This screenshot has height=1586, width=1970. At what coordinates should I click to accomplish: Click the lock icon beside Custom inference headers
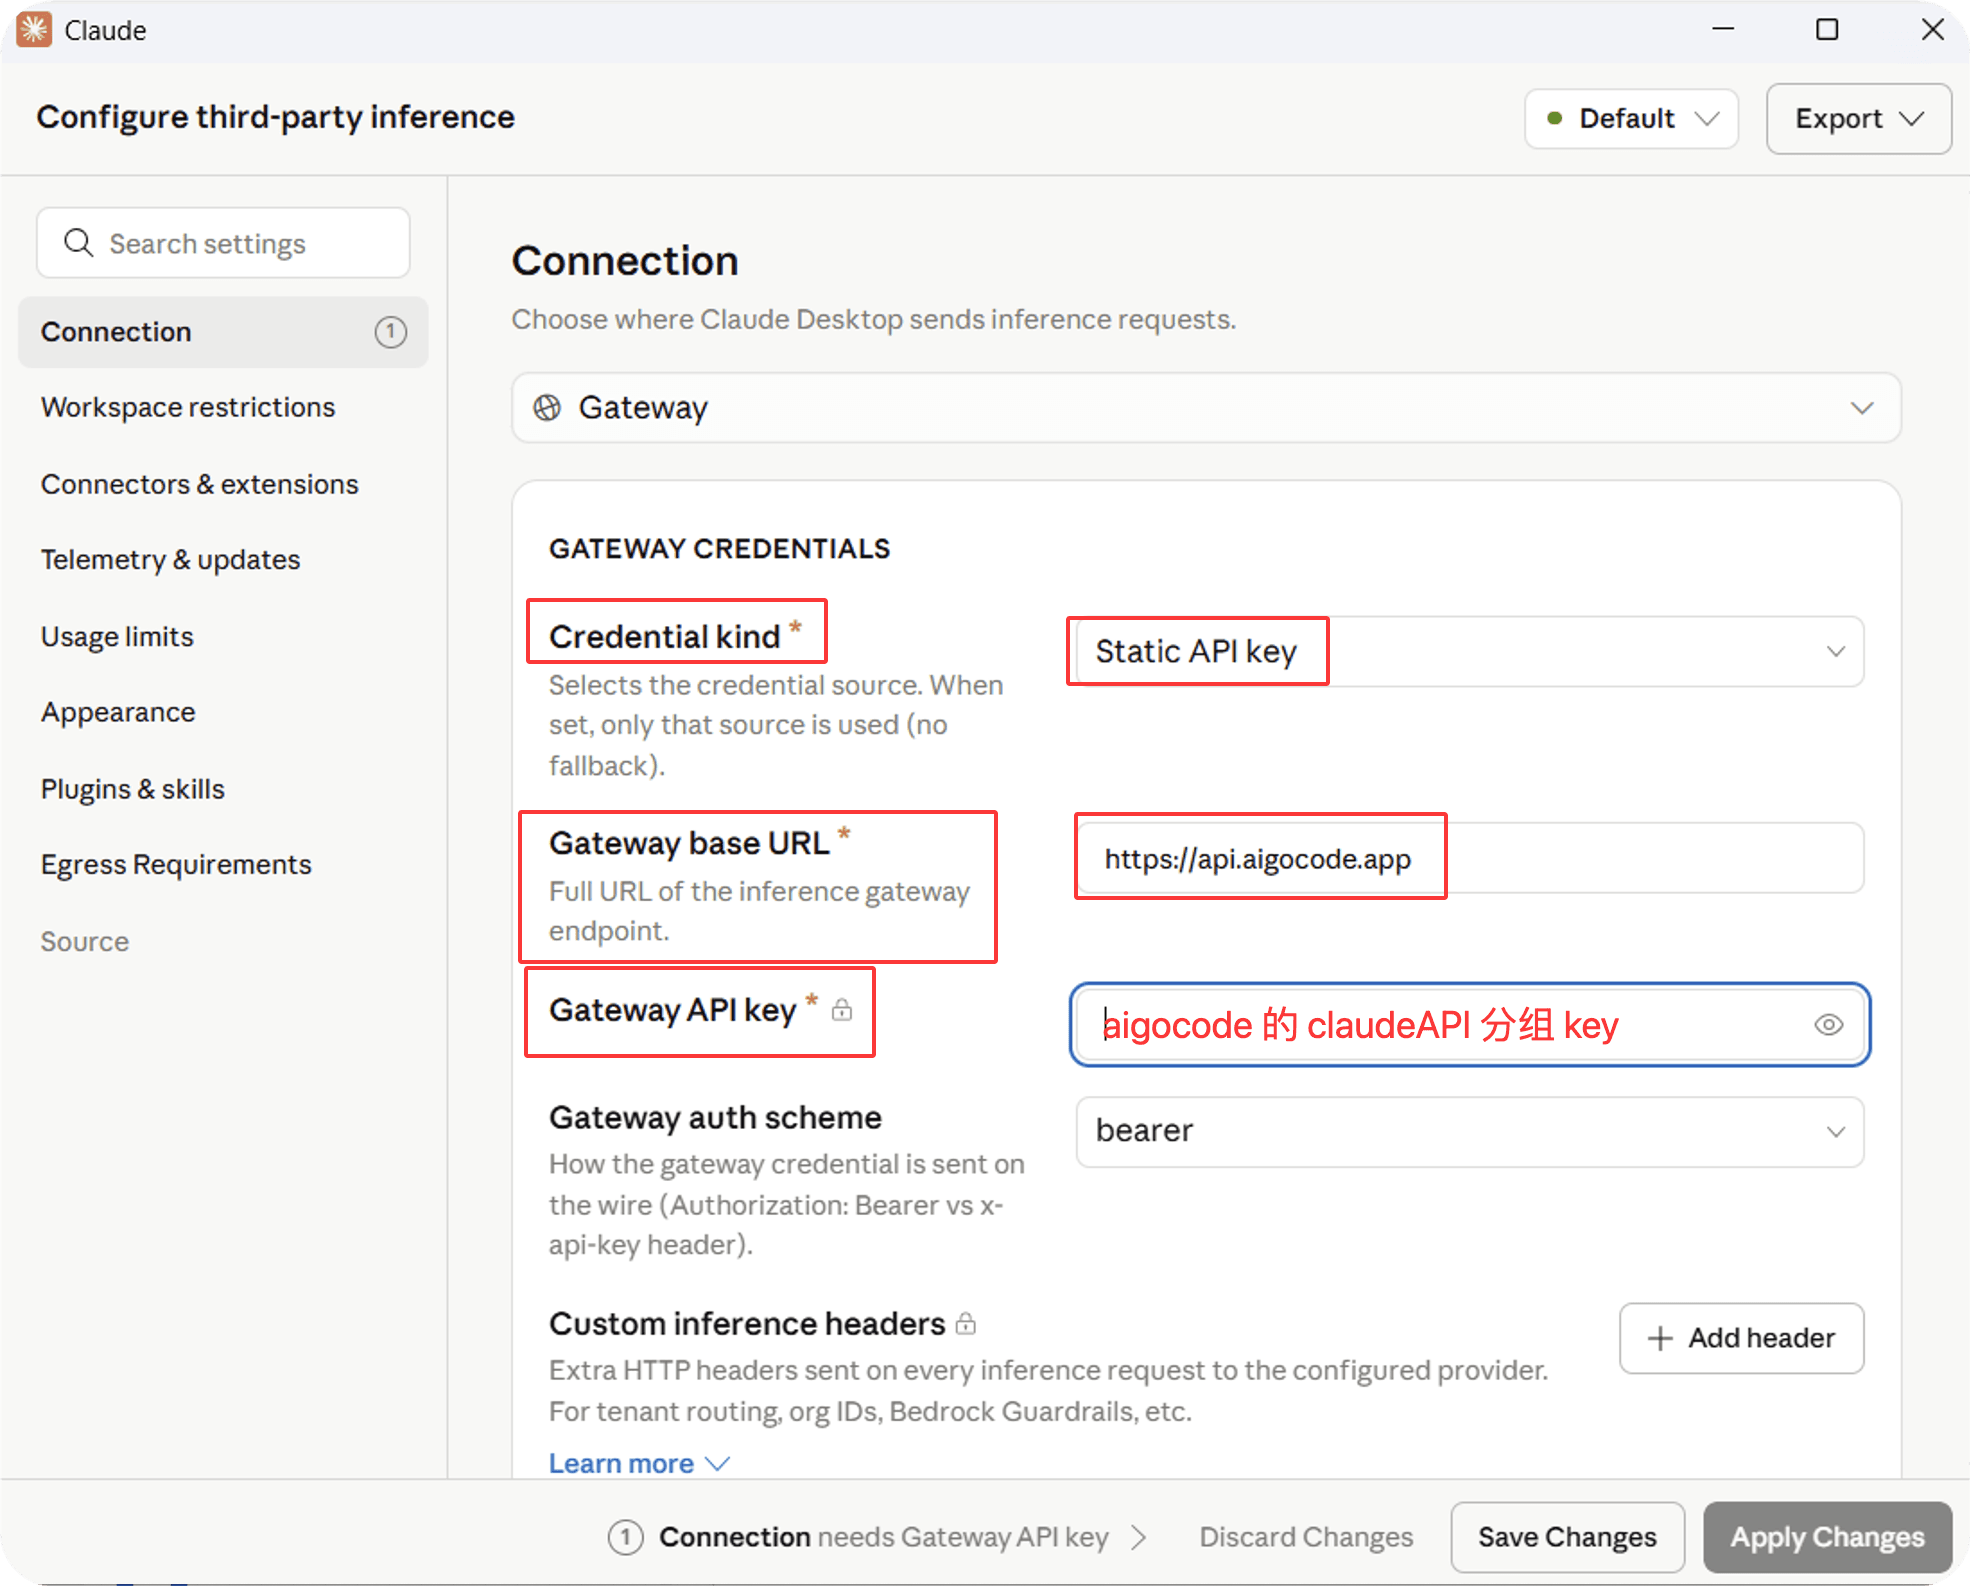click(x=965, y=1324)
